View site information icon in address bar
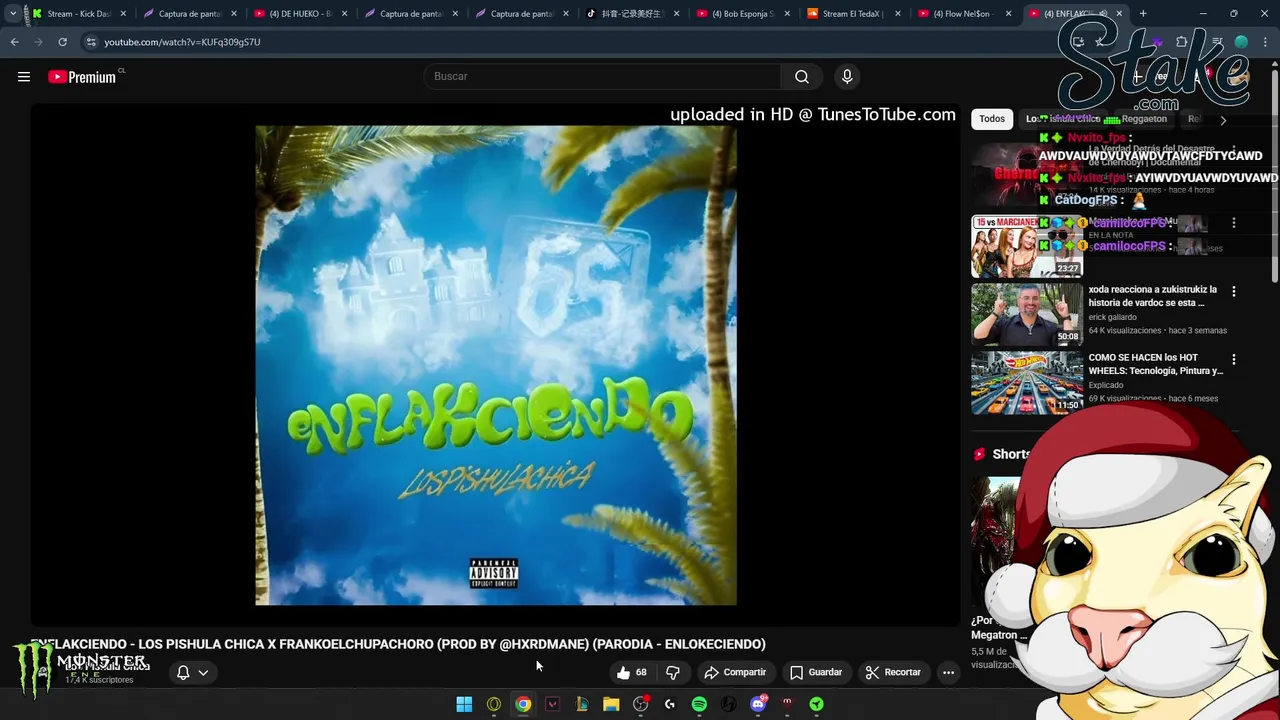Image resolution: width=1280 pixels, height=720 pixels. 91,42
